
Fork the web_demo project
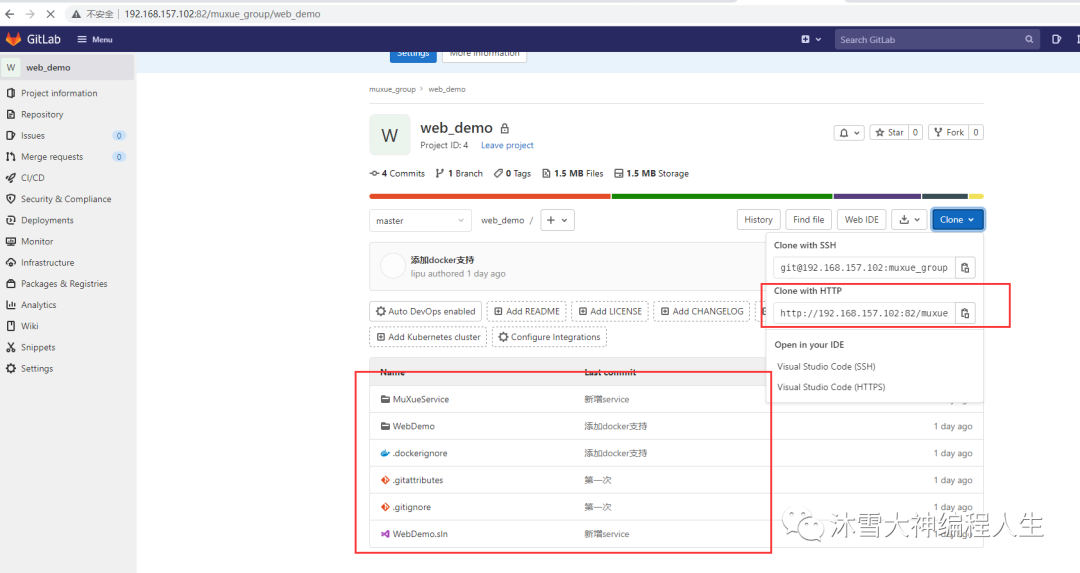point(948,132)
